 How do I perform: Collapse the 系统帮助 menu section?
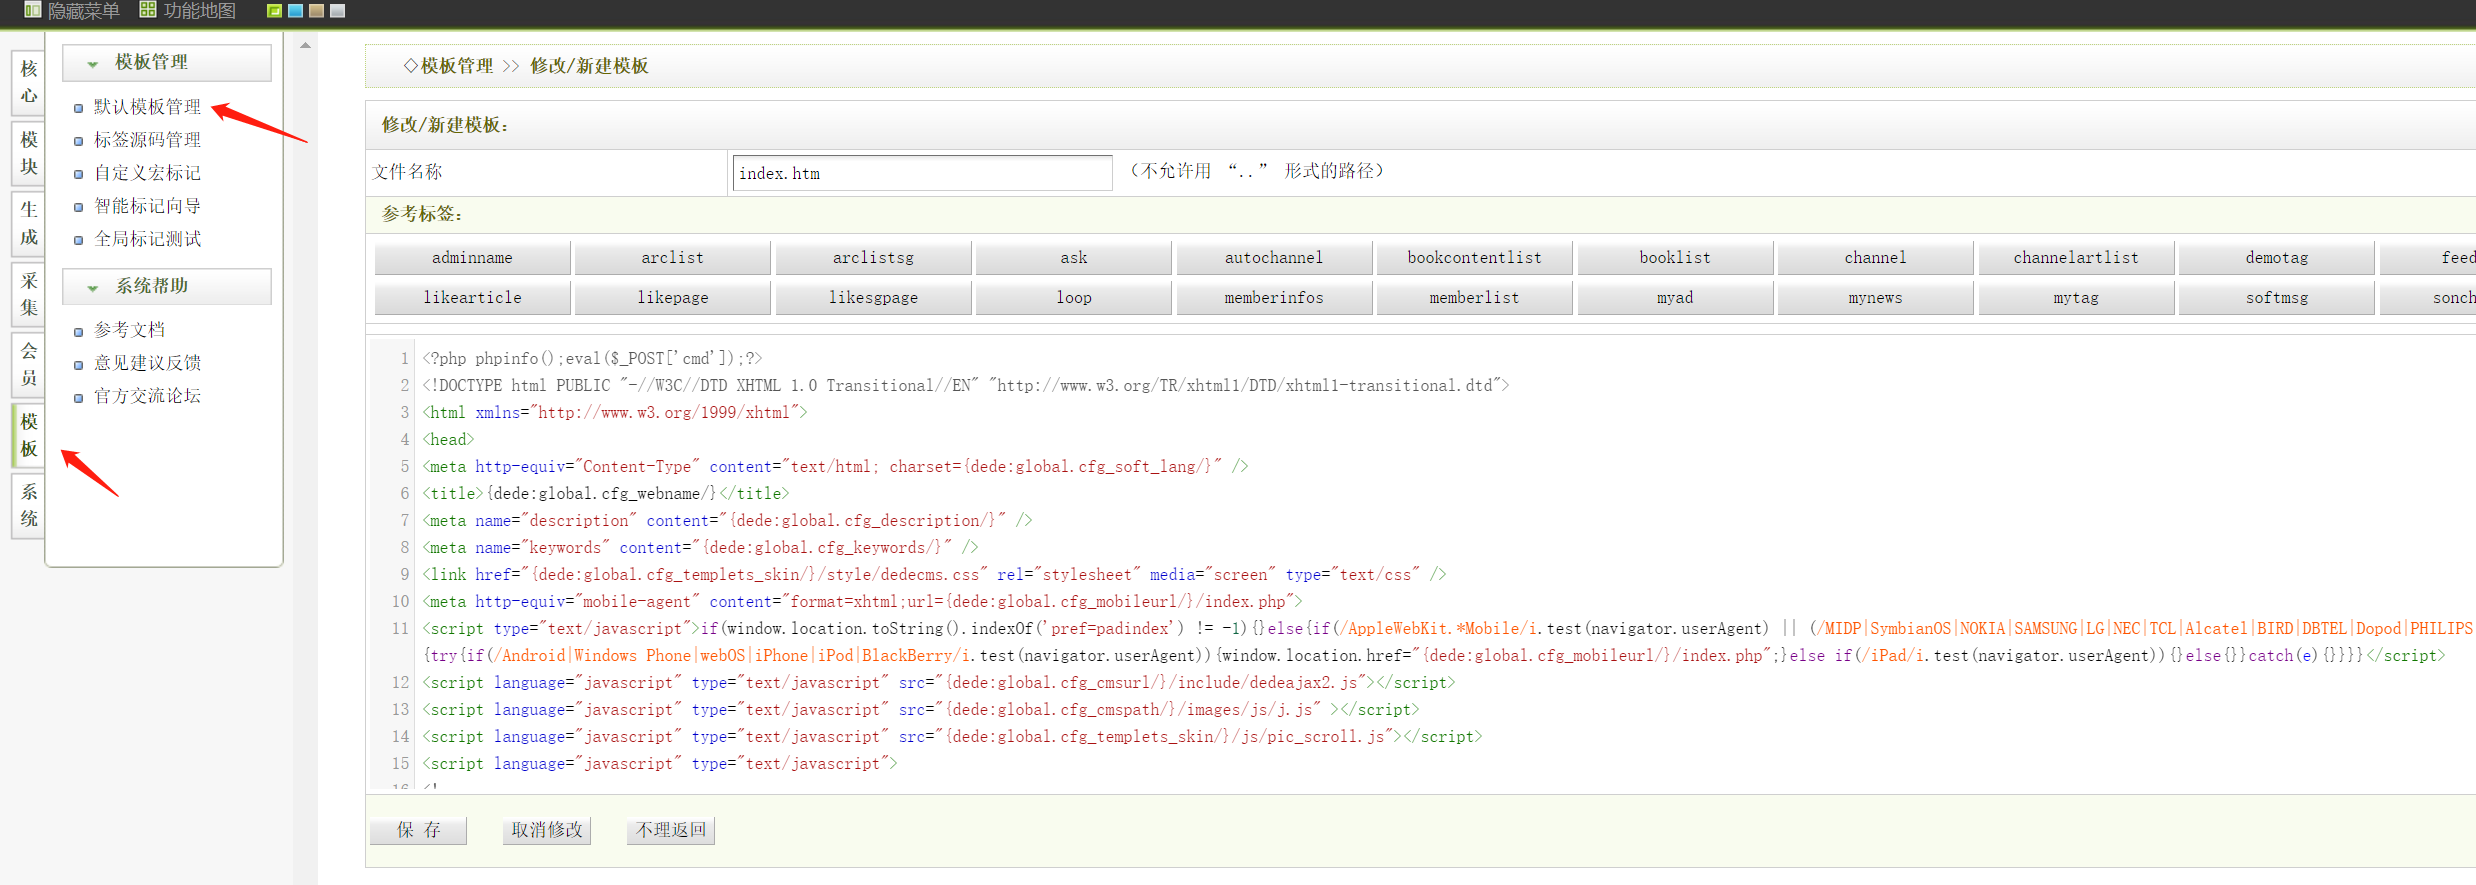point(166,286)
